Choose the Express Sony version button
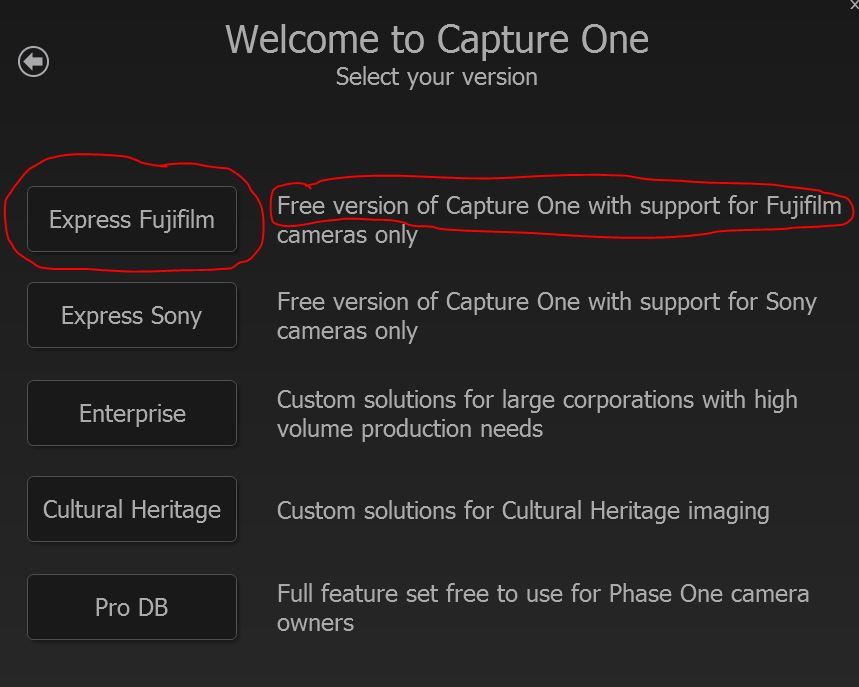Image resolution: width=859 pixels, height=687 pixels. coord(132,315)
